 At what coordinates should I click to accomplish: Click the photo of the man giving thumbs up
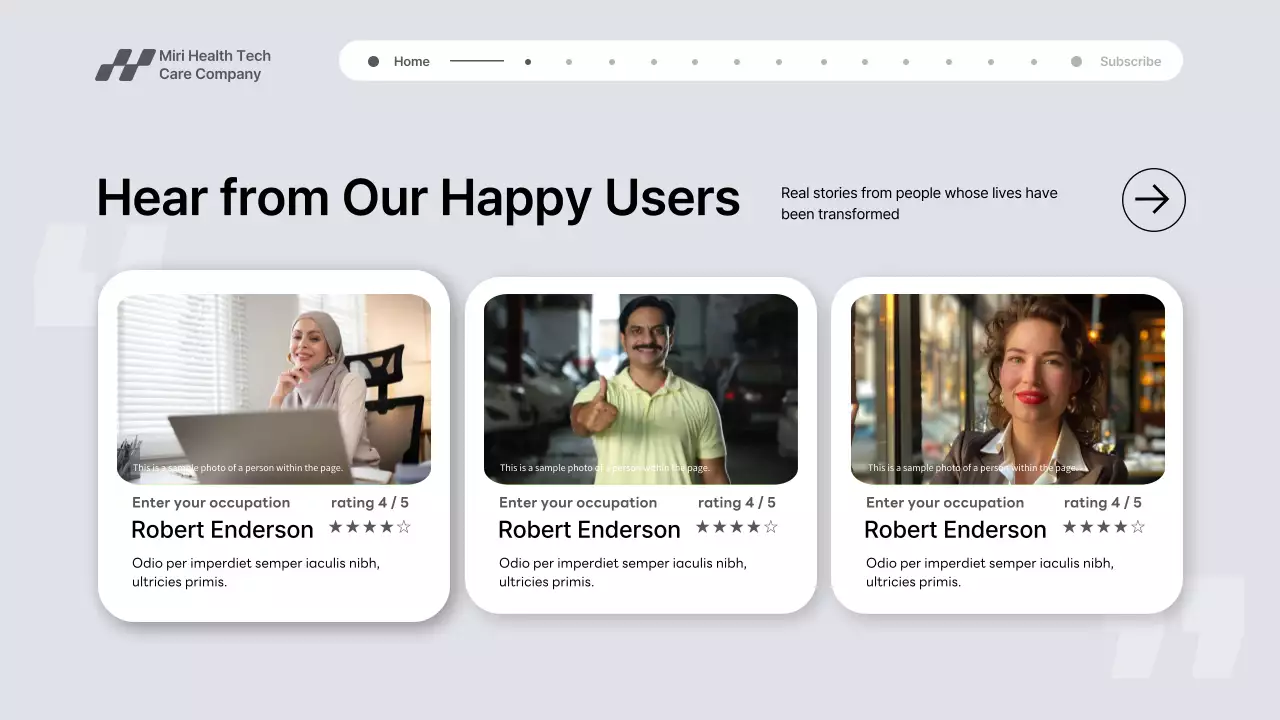point(641,388)
